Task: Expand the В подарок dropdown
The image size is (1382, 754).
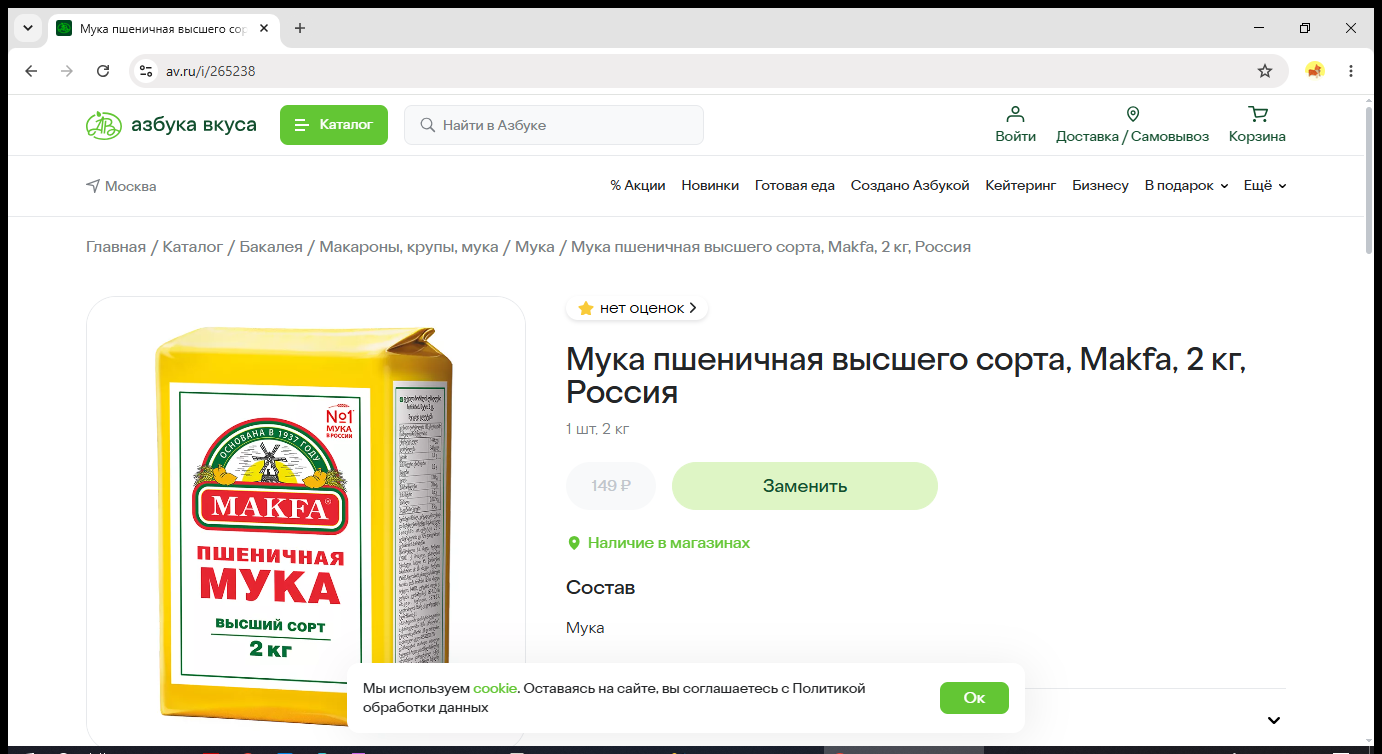Action: tap(1186, 186)
